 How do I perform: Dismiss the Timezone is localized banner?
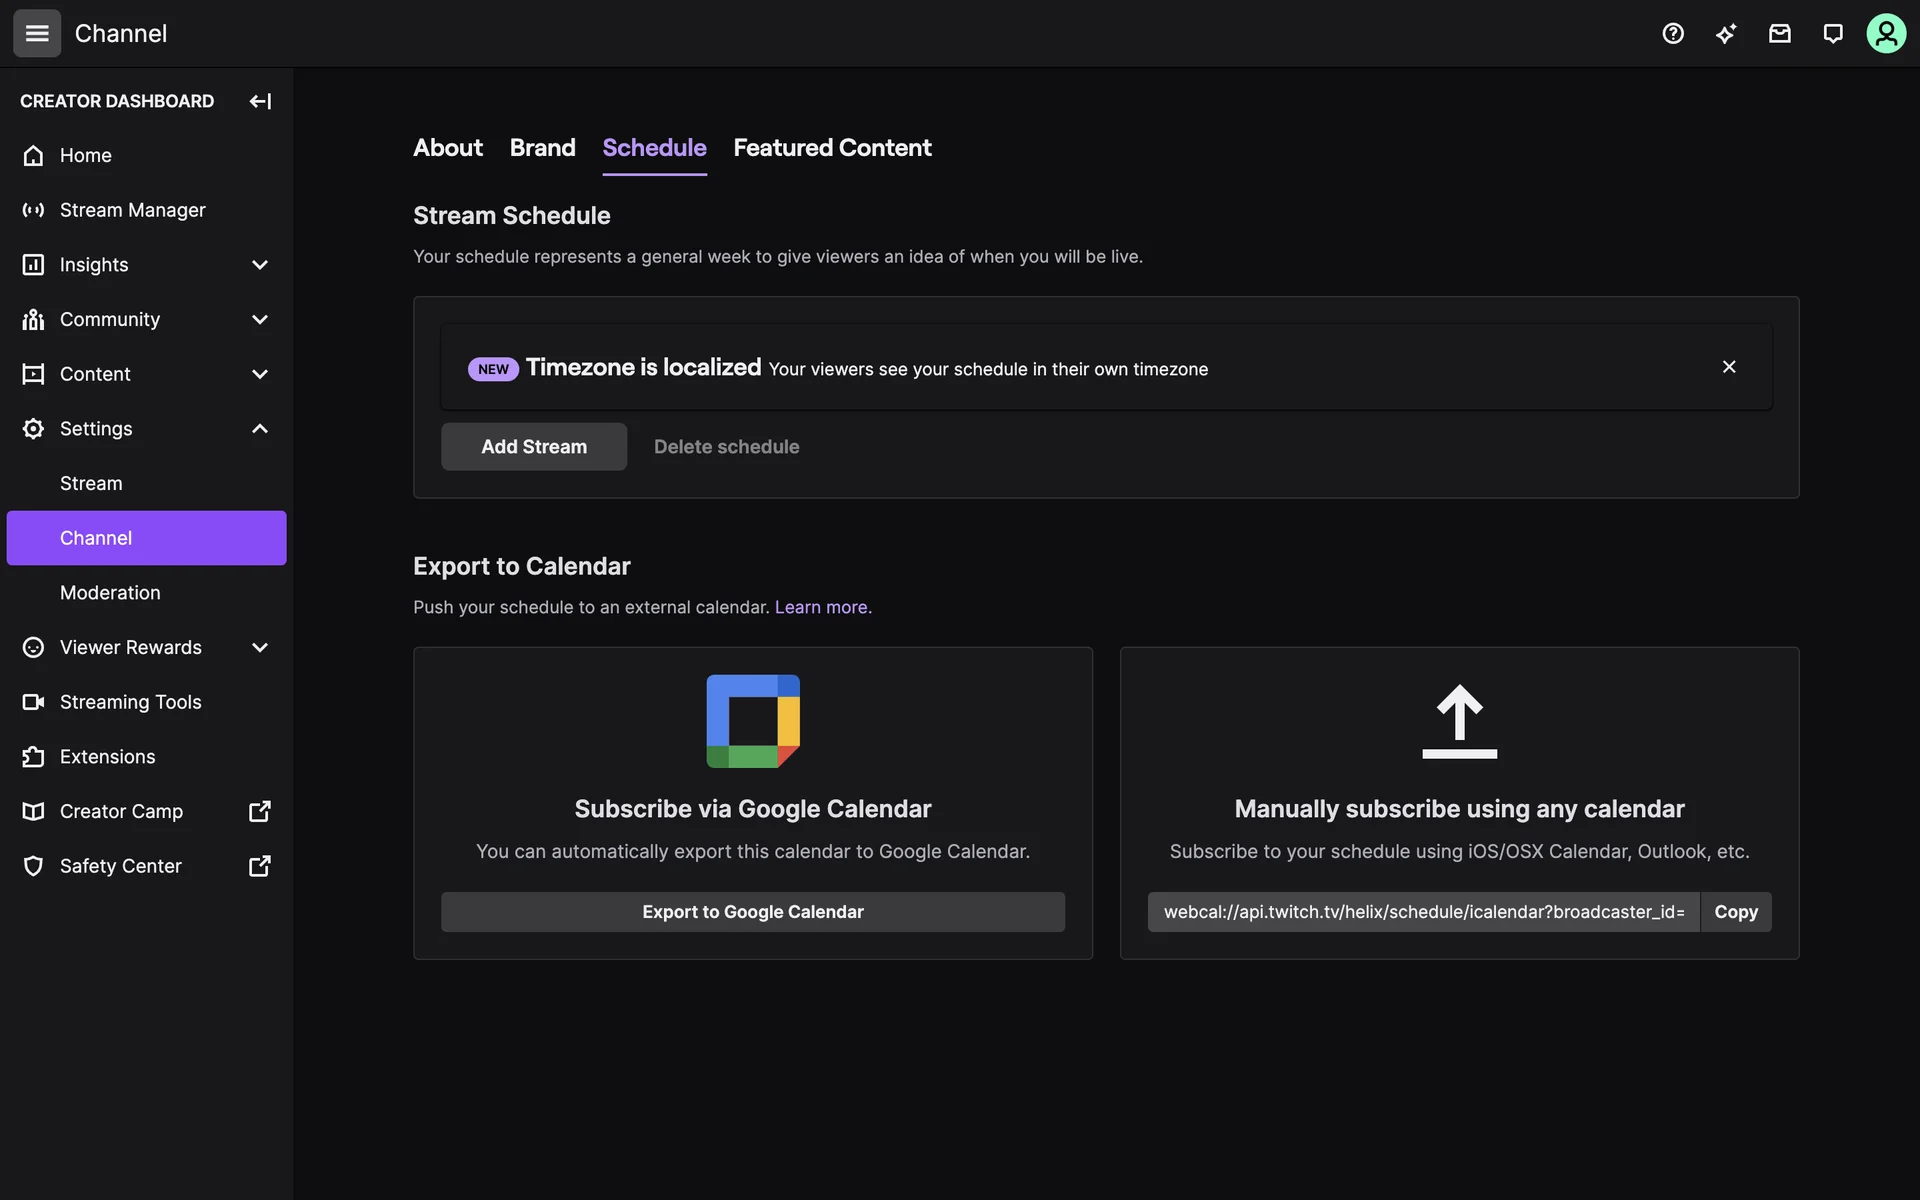1729,367
